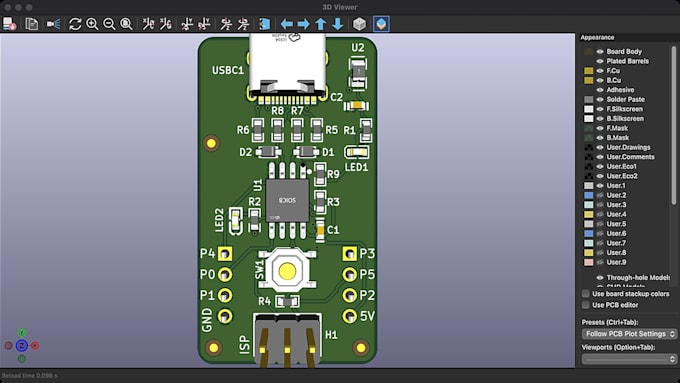Toggle visibility of F.Cu layer
Image resolution: width=680 pixels, height=383 pixels.
click(x=600, y=71)
